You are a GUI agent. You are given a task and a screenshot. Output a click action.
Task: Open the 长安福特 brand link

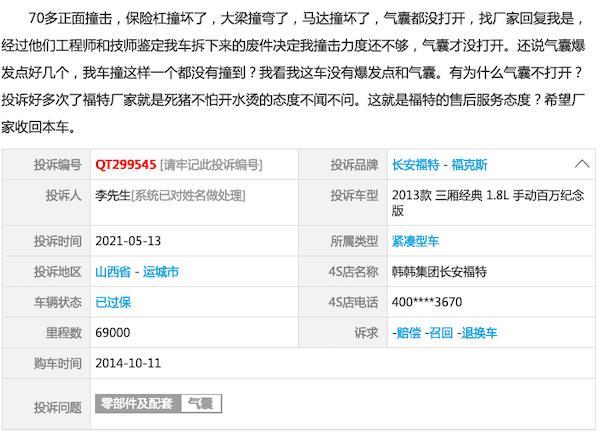416,165
